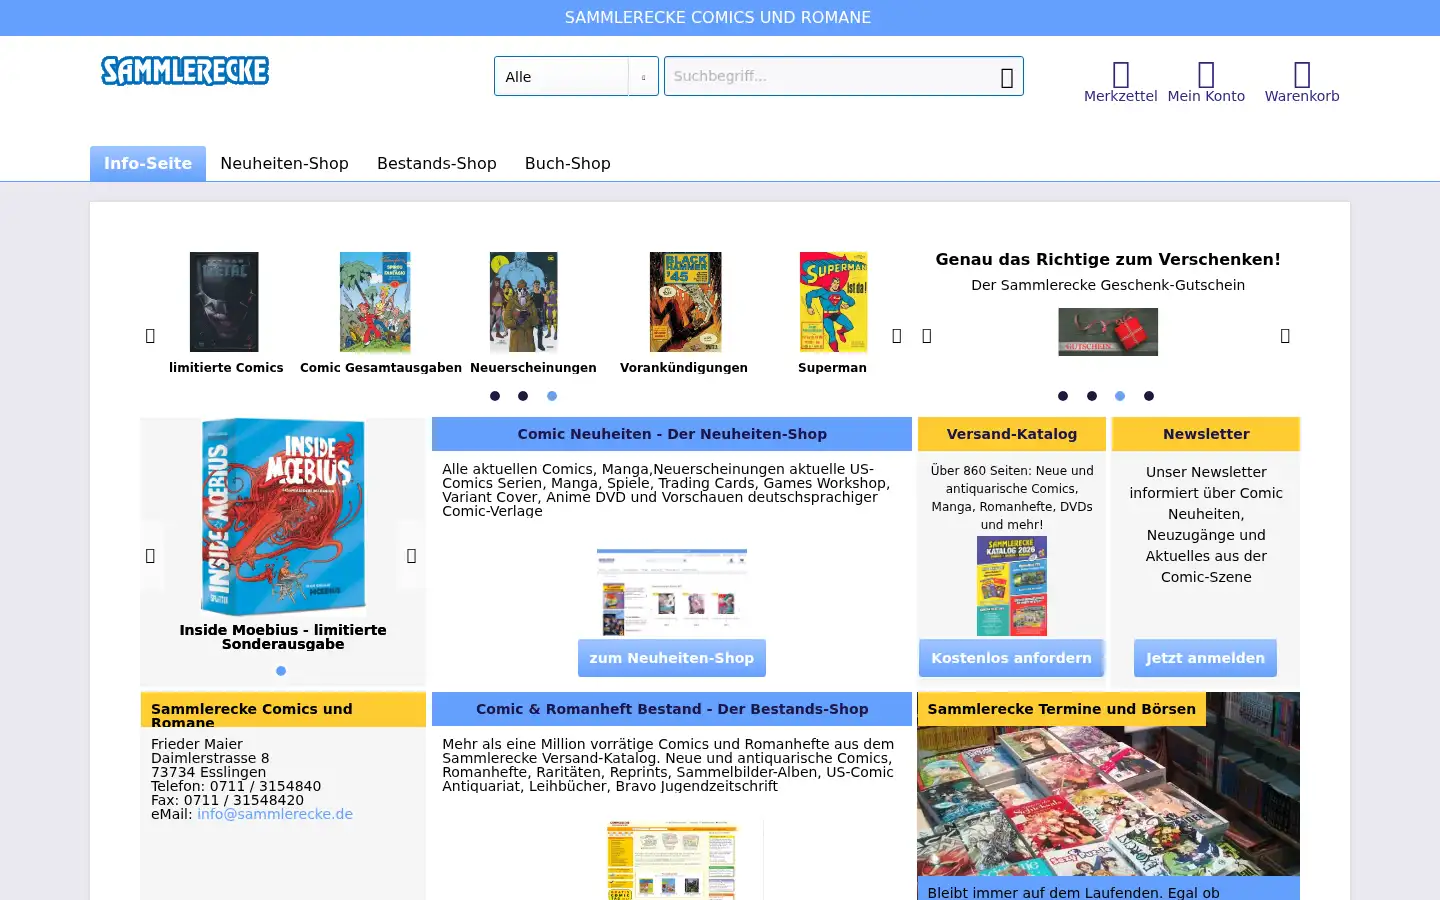Click the Katalog 2026 cover image
The width and height of the screenshot is (1440, 900).
tap(1012, 586)
